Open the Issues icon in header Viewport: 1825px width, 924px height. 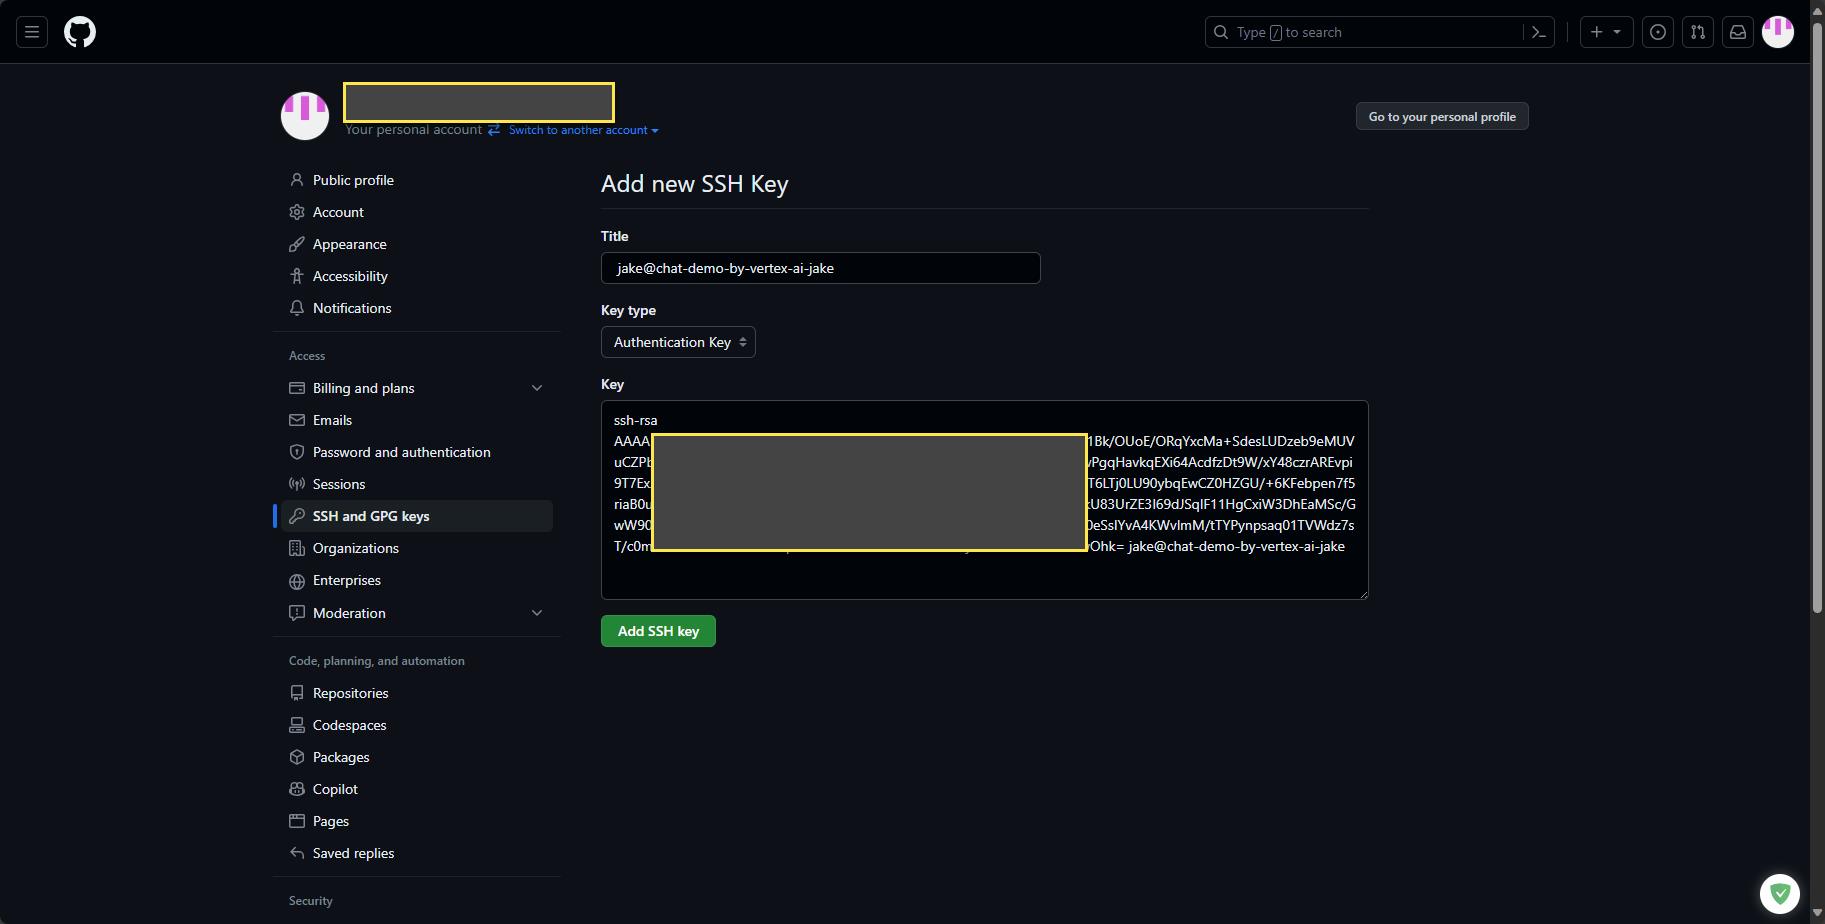click(x=1658, y=32)
